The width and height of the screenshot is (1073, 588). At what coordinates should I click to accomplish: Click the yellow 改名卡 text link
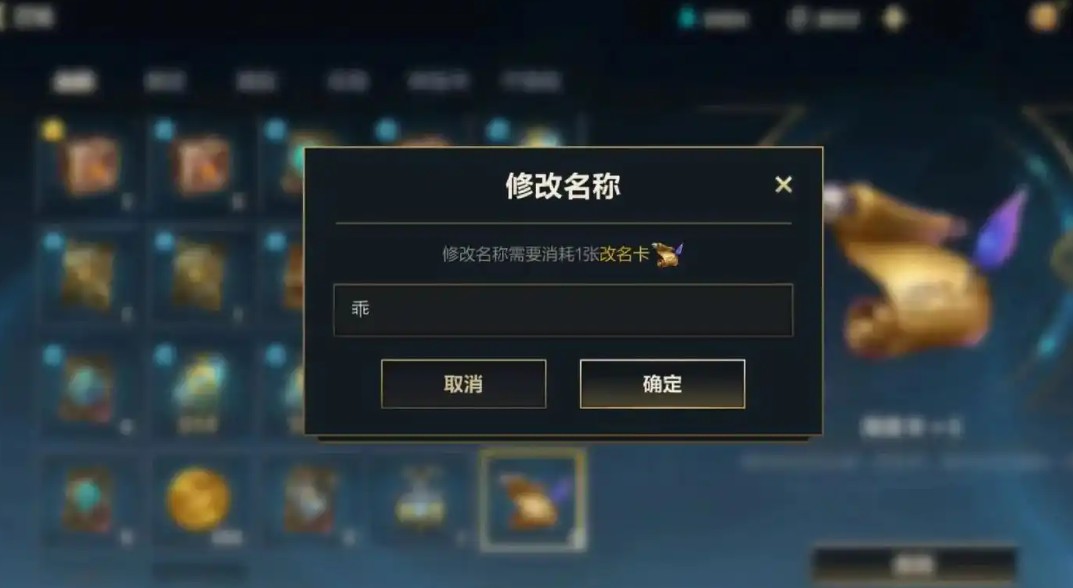[624, 255]
